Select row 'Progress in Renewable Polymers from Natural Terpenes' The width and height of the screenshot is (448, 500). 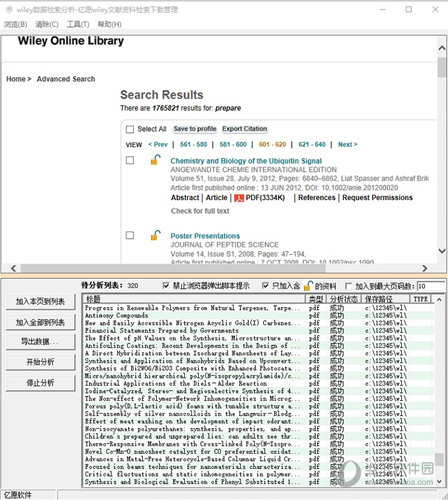tap(258, 308)
